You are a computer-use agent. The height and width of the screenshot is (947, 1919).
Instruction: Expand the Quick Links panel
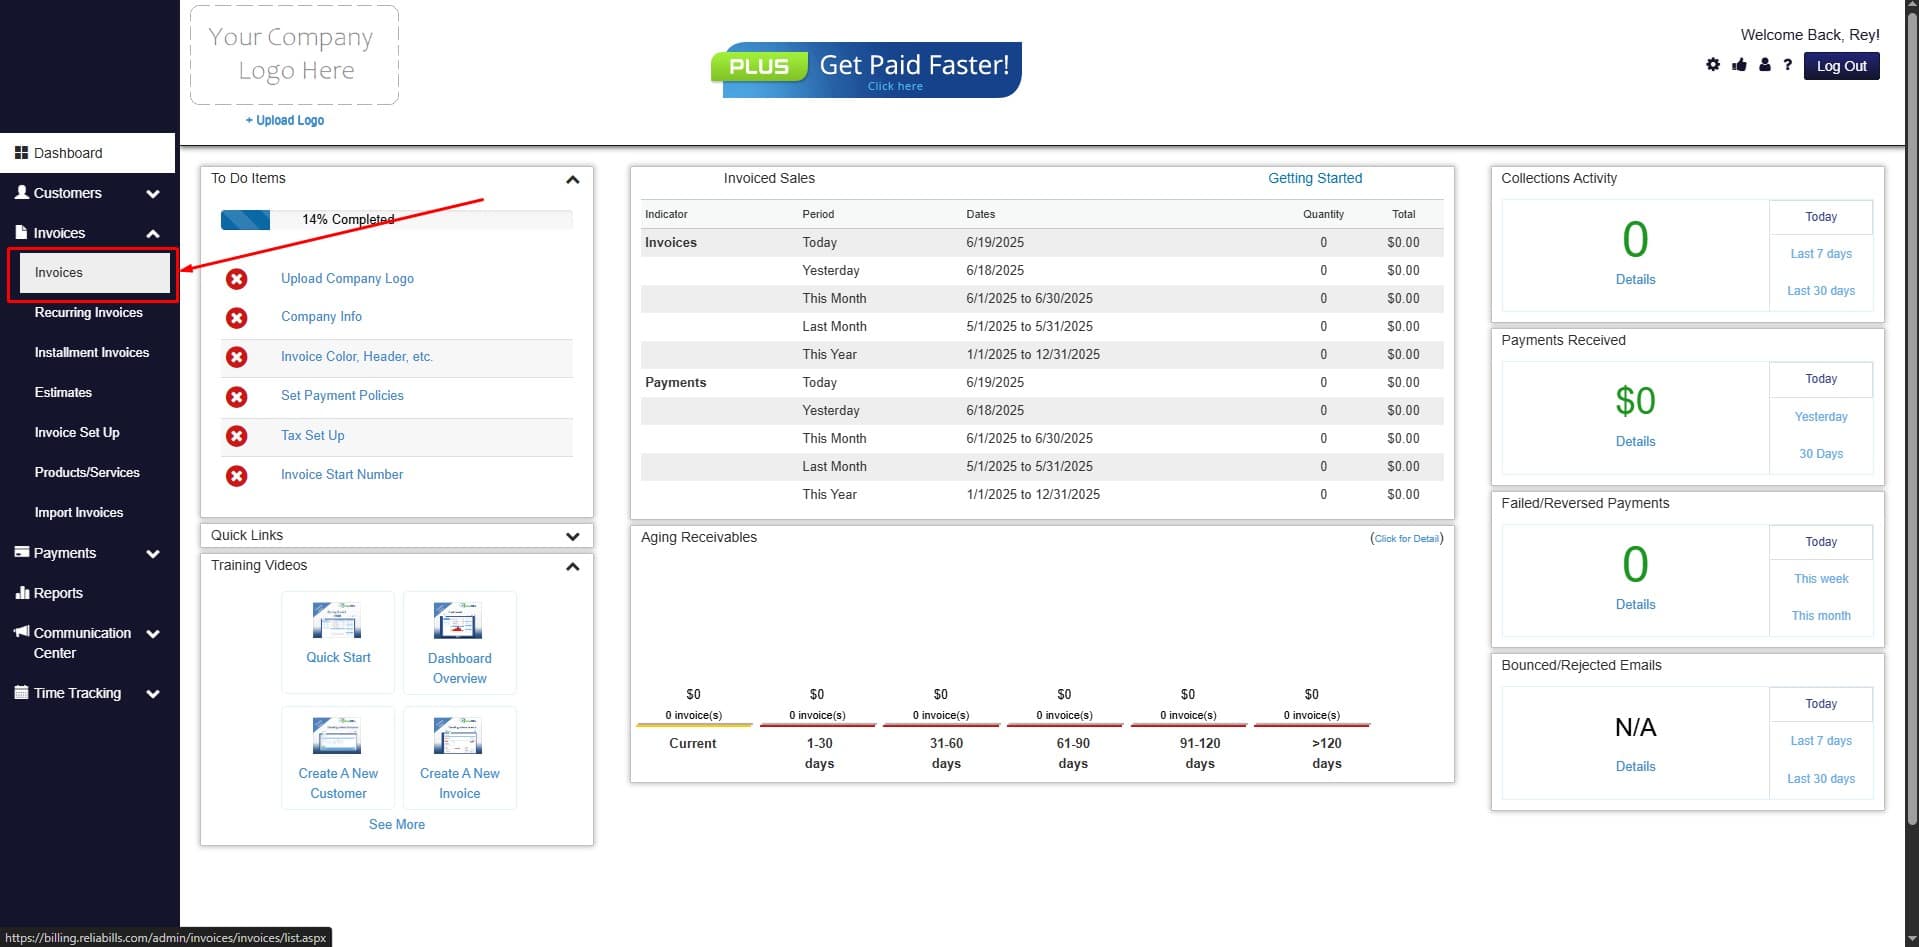(x=572, y=536)
